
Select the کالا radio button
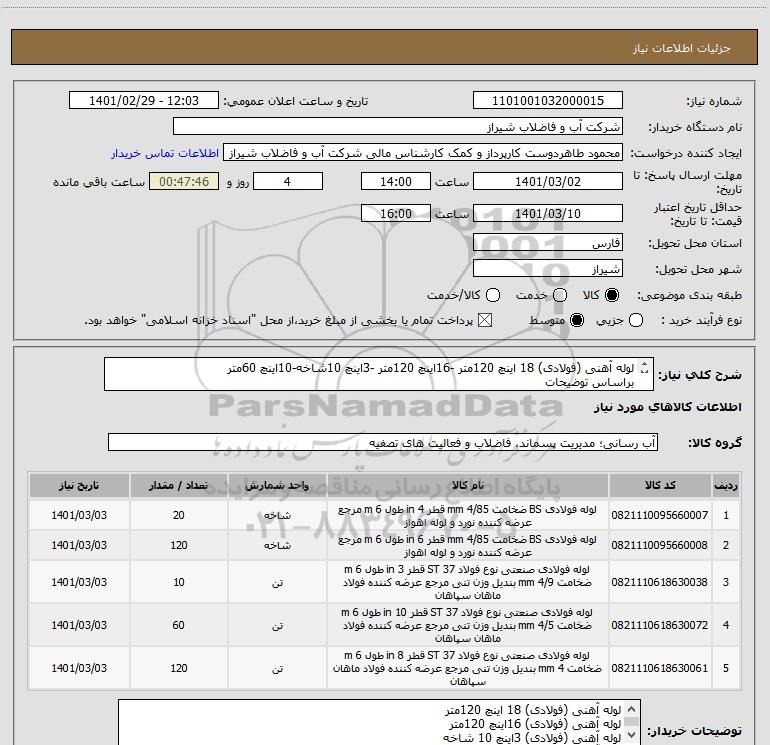click(x=612, y=295)
